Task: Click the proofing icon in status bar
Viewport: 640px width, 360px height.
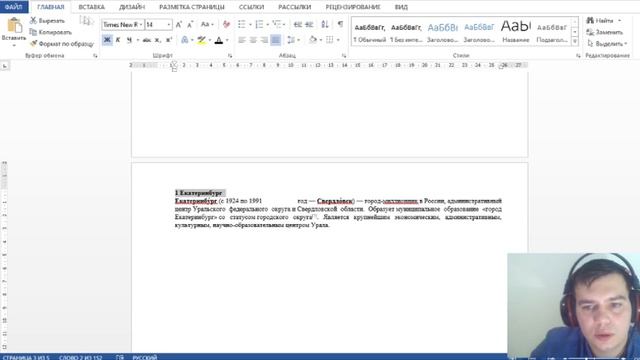Action: pos(120,358)
